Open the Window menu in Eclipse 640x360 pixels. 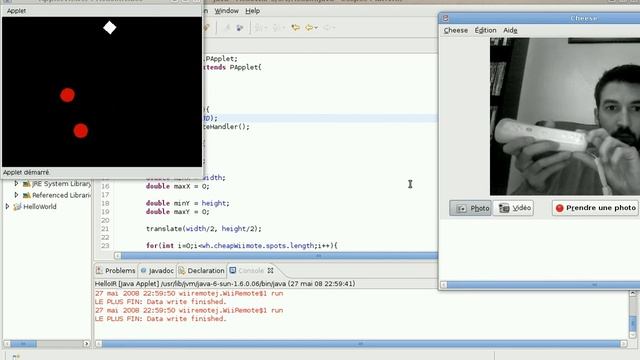pyautogui.click(x=227, y=11)
